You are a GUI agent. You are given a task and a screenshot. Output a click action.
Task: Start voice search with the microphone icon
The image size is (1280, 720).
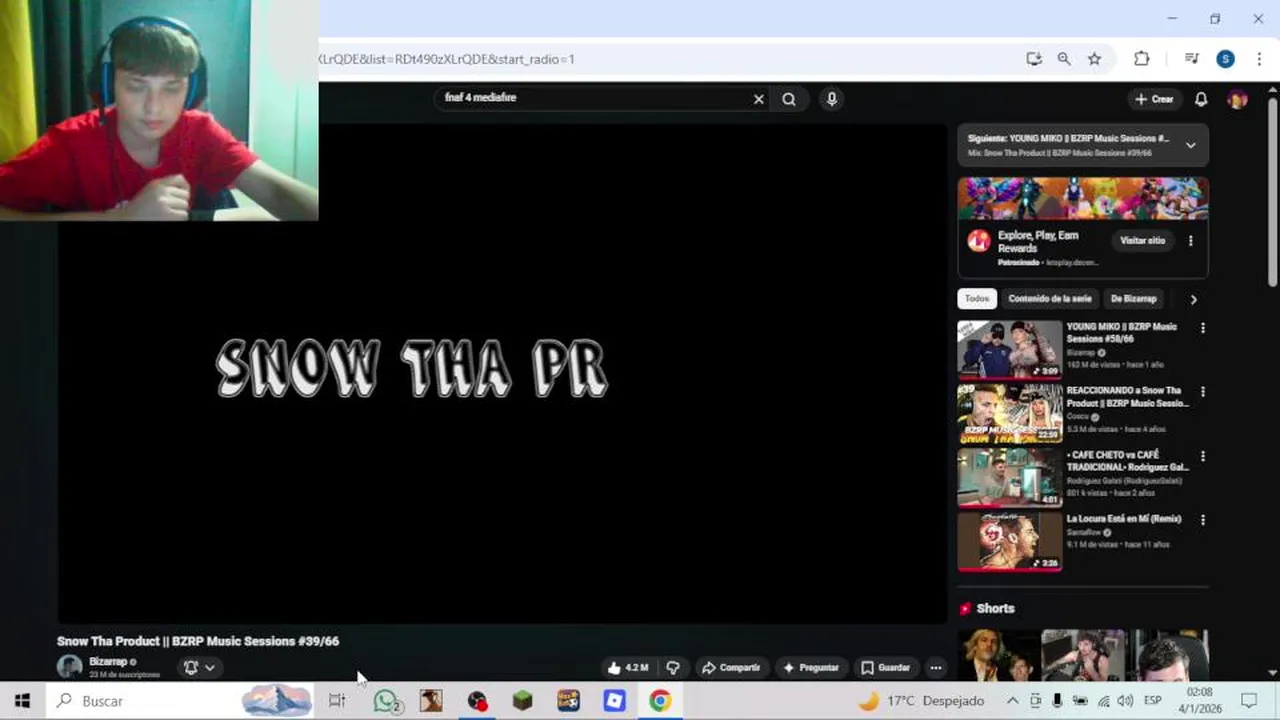click(831, 99)
